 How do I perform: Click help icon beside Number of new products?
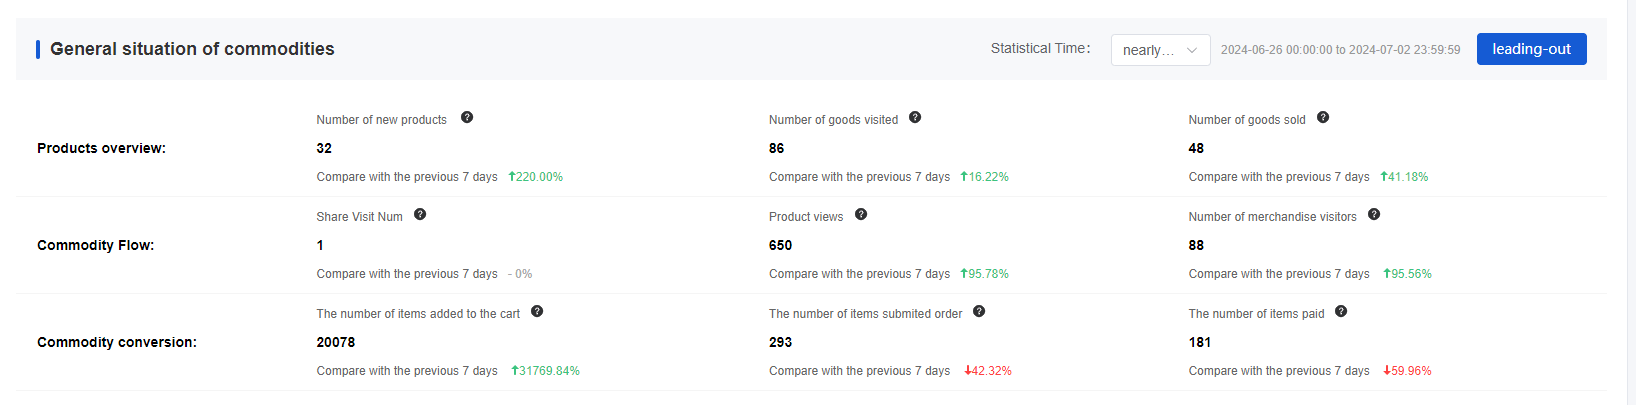(467, 118)
